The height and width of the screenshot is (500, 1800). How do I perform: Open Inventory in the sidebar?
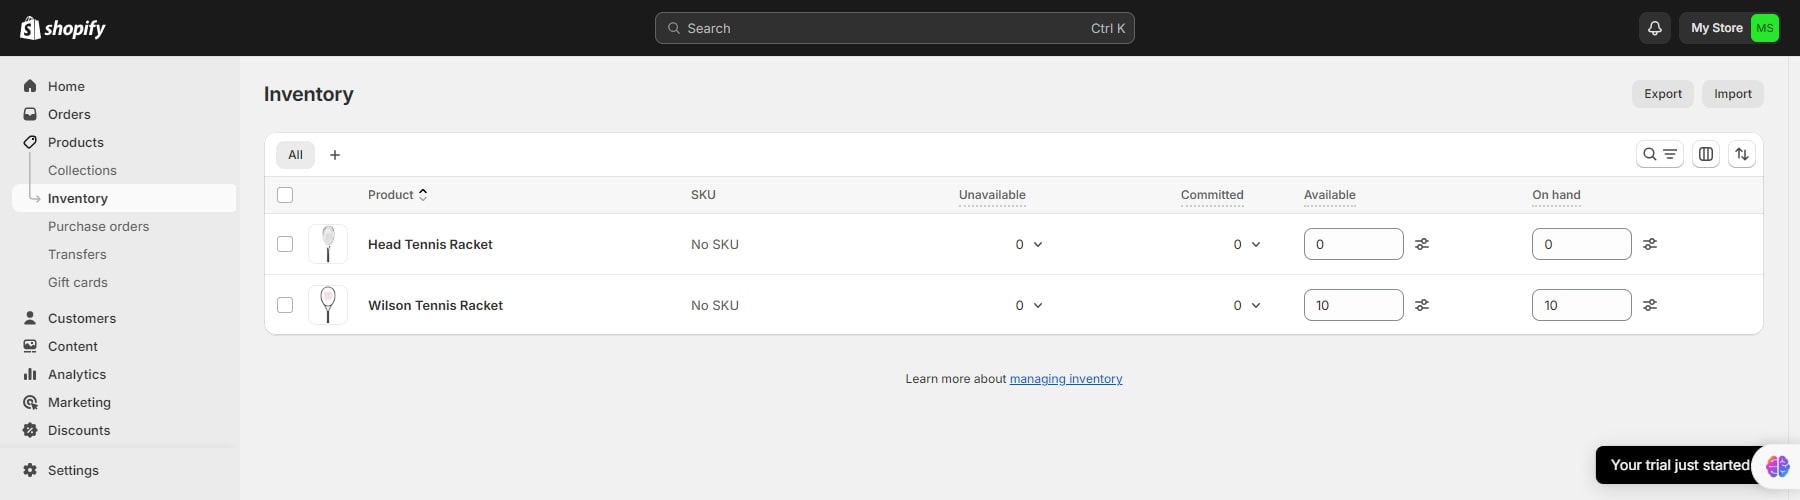[124, 198]
